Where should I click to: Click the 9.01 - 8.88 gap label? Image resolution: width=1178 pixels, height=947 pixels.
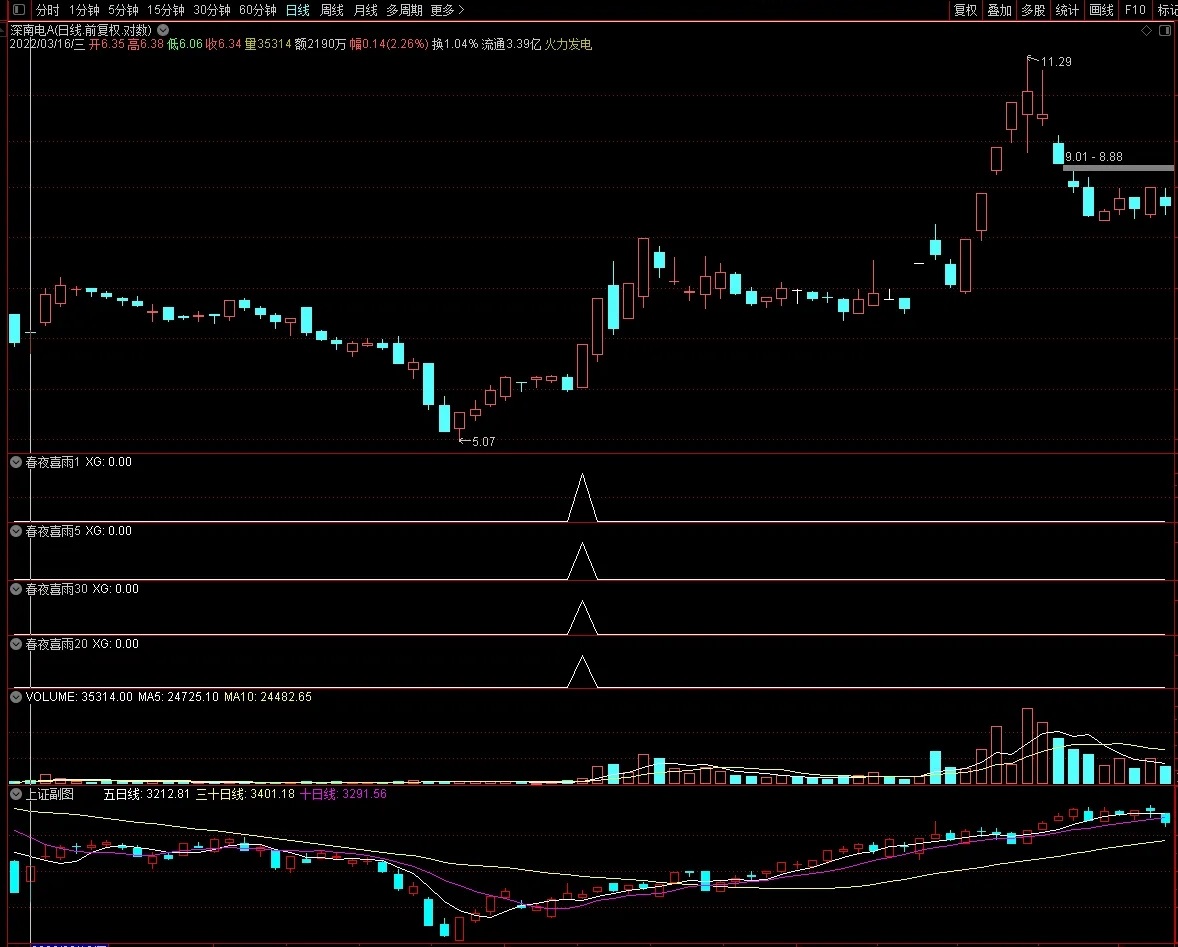pos(1094,156)
